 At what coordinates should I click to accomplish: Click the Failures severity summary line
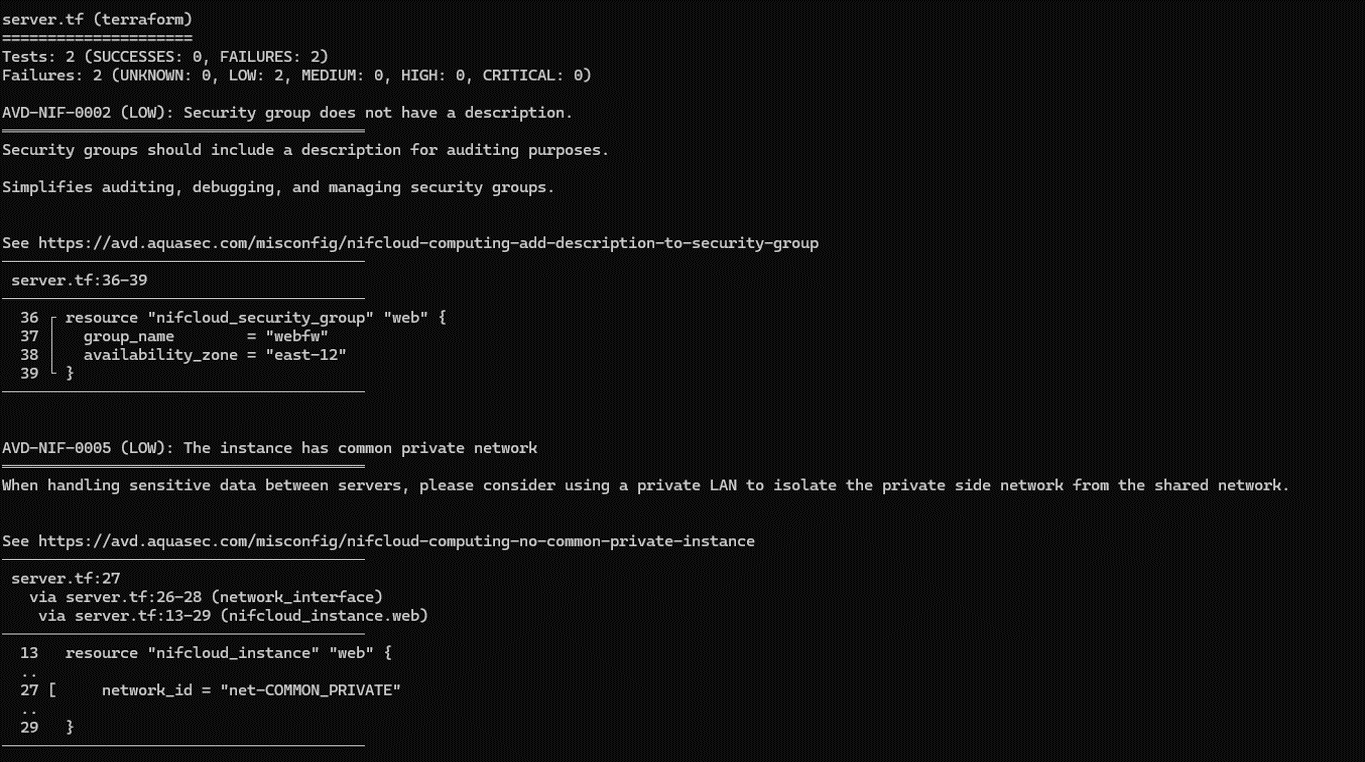click(x=296, y=75)
